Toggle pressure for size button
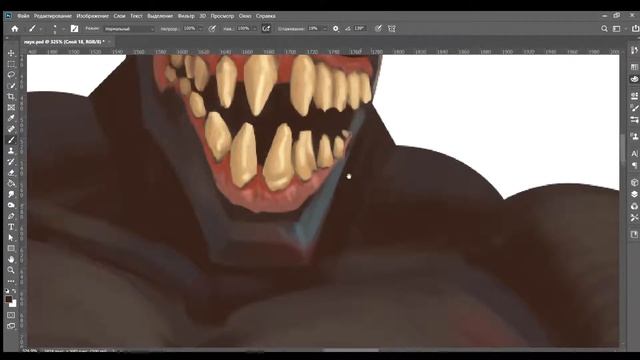 tap(378, 29)
